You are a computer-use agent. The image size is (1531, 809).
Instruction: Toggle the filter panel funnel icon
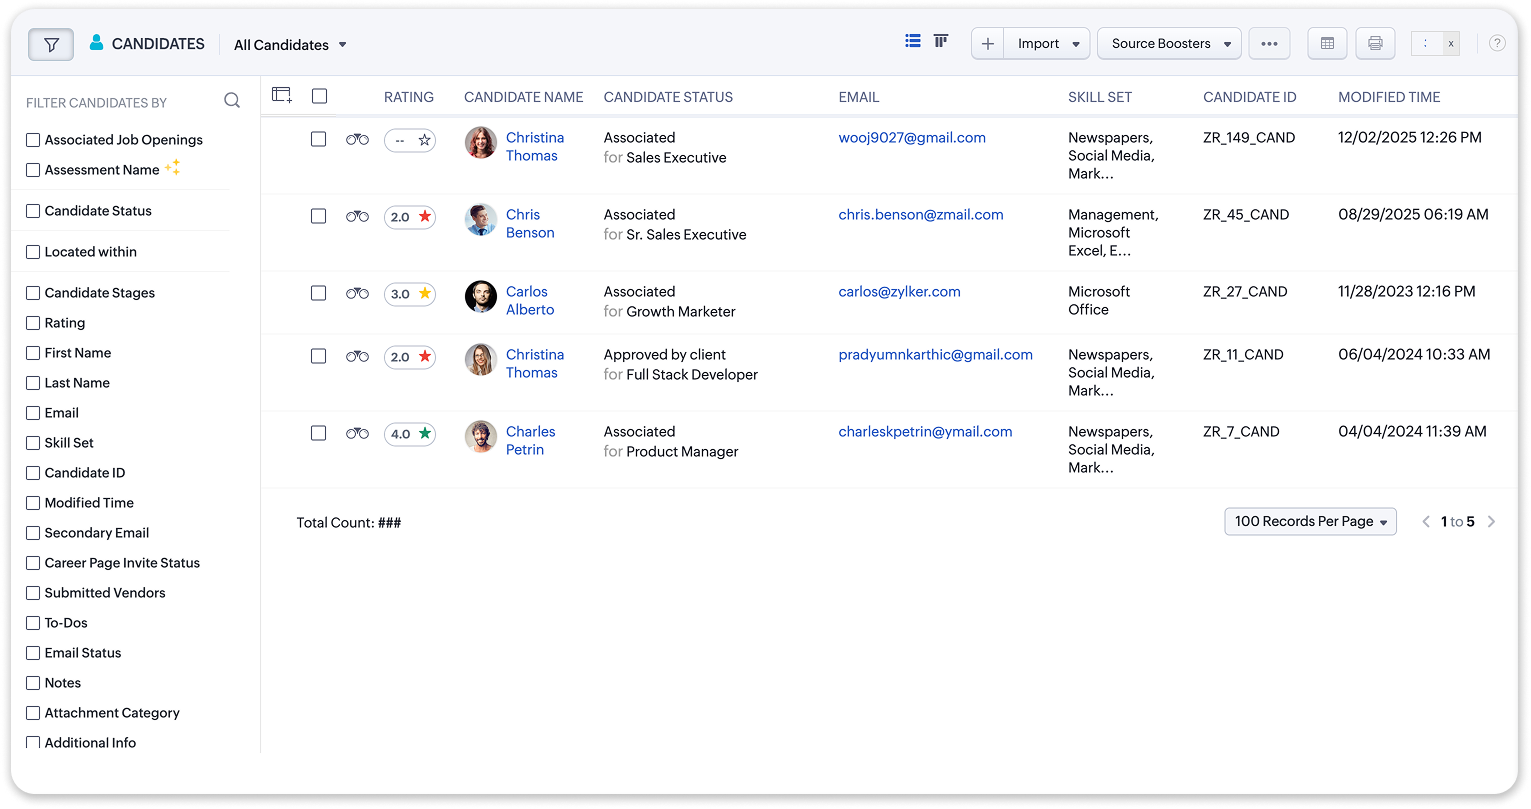[x=51, y=44]
